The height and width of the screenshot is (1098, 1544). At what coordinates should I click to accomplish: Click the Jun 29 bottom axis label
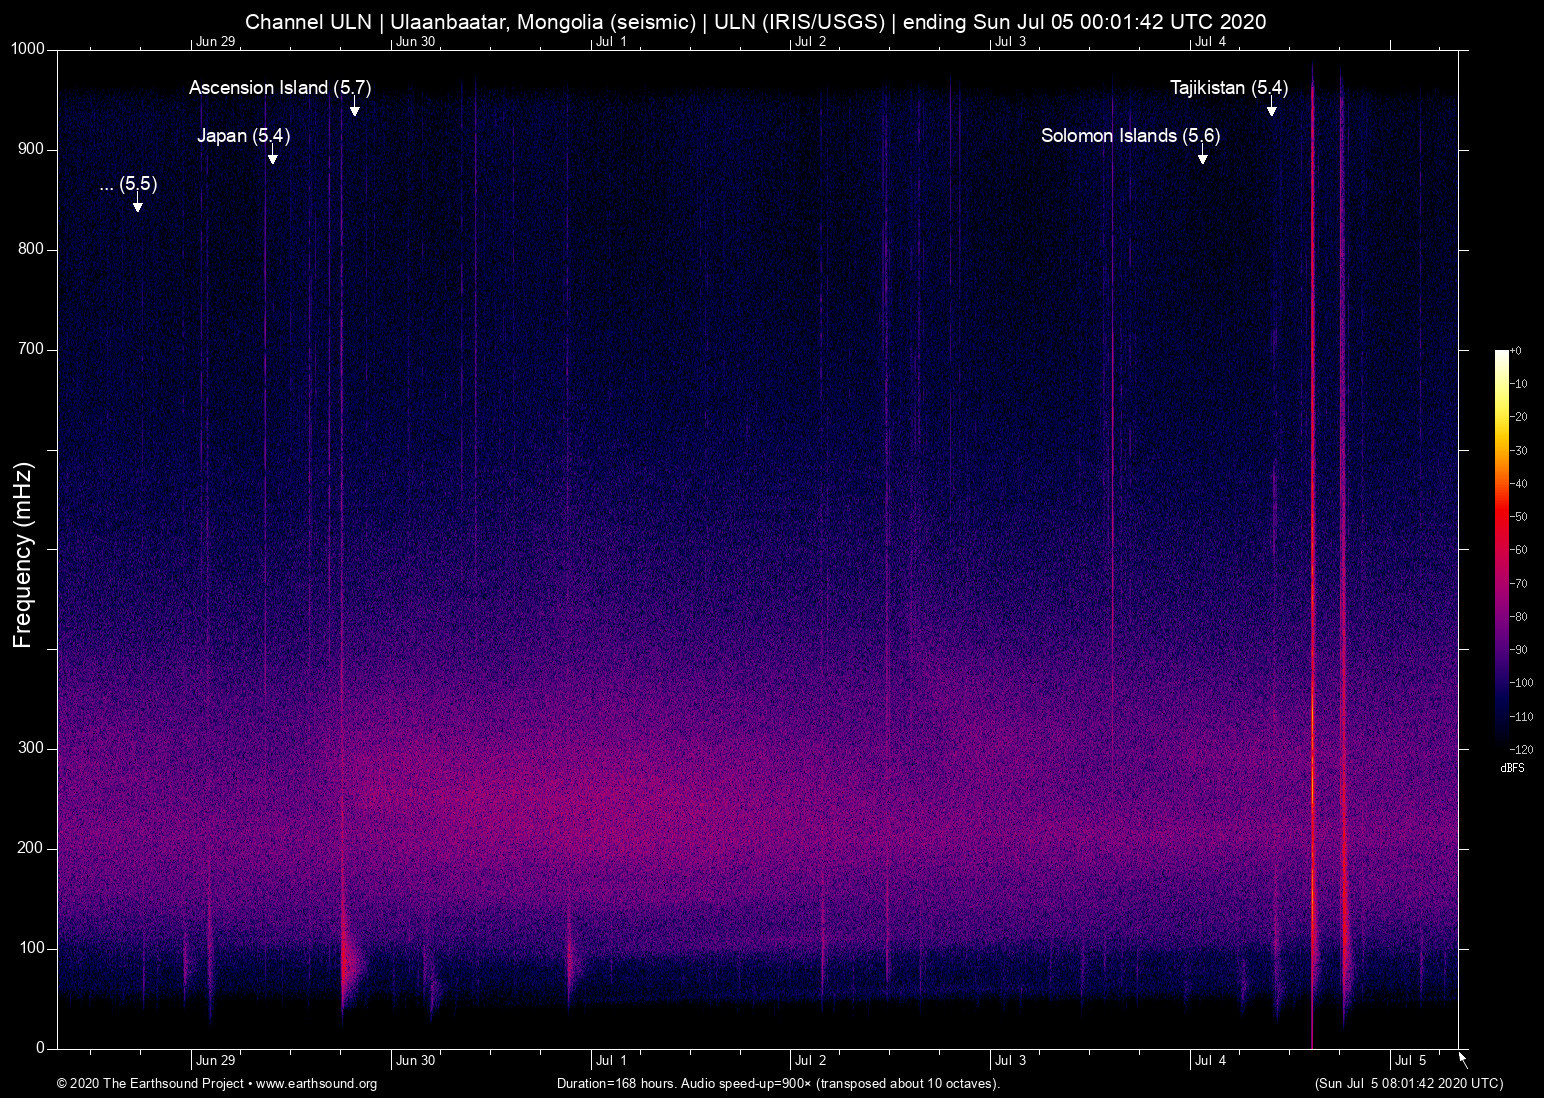215,1060
